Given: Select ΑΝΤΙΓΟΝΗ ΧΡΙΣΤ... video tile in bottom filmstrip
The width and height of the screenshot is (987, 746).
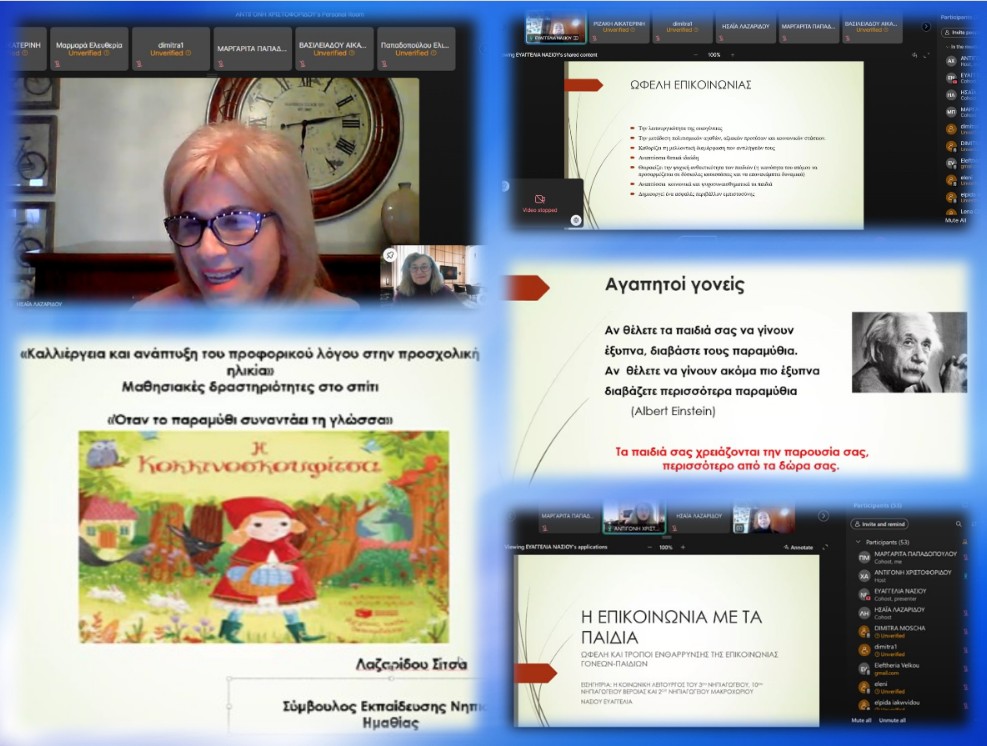Looking at the screenshot, I should pos(634,519).
